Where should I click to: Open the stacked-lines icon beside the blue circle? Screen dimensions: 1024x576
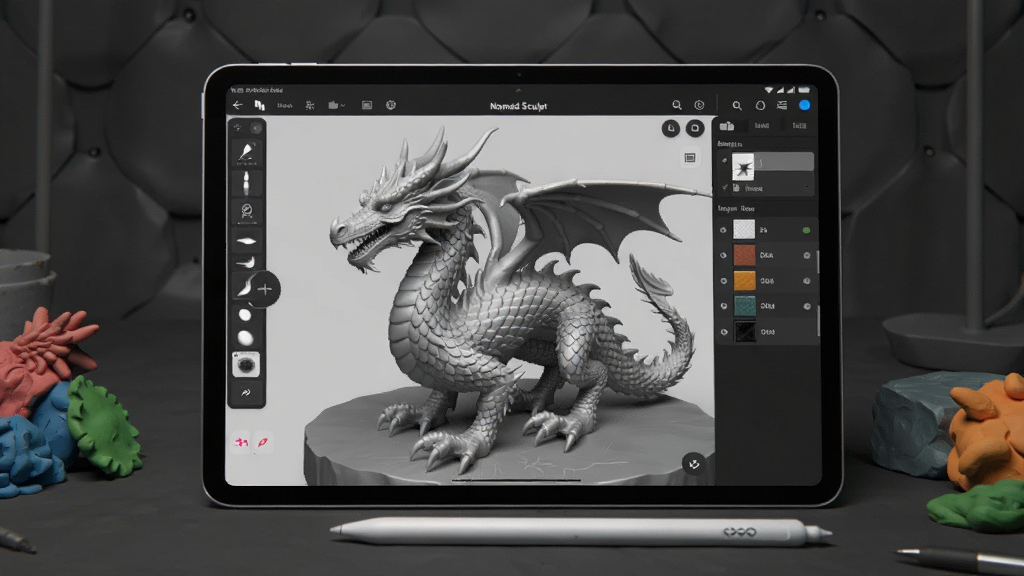point(782,105)
